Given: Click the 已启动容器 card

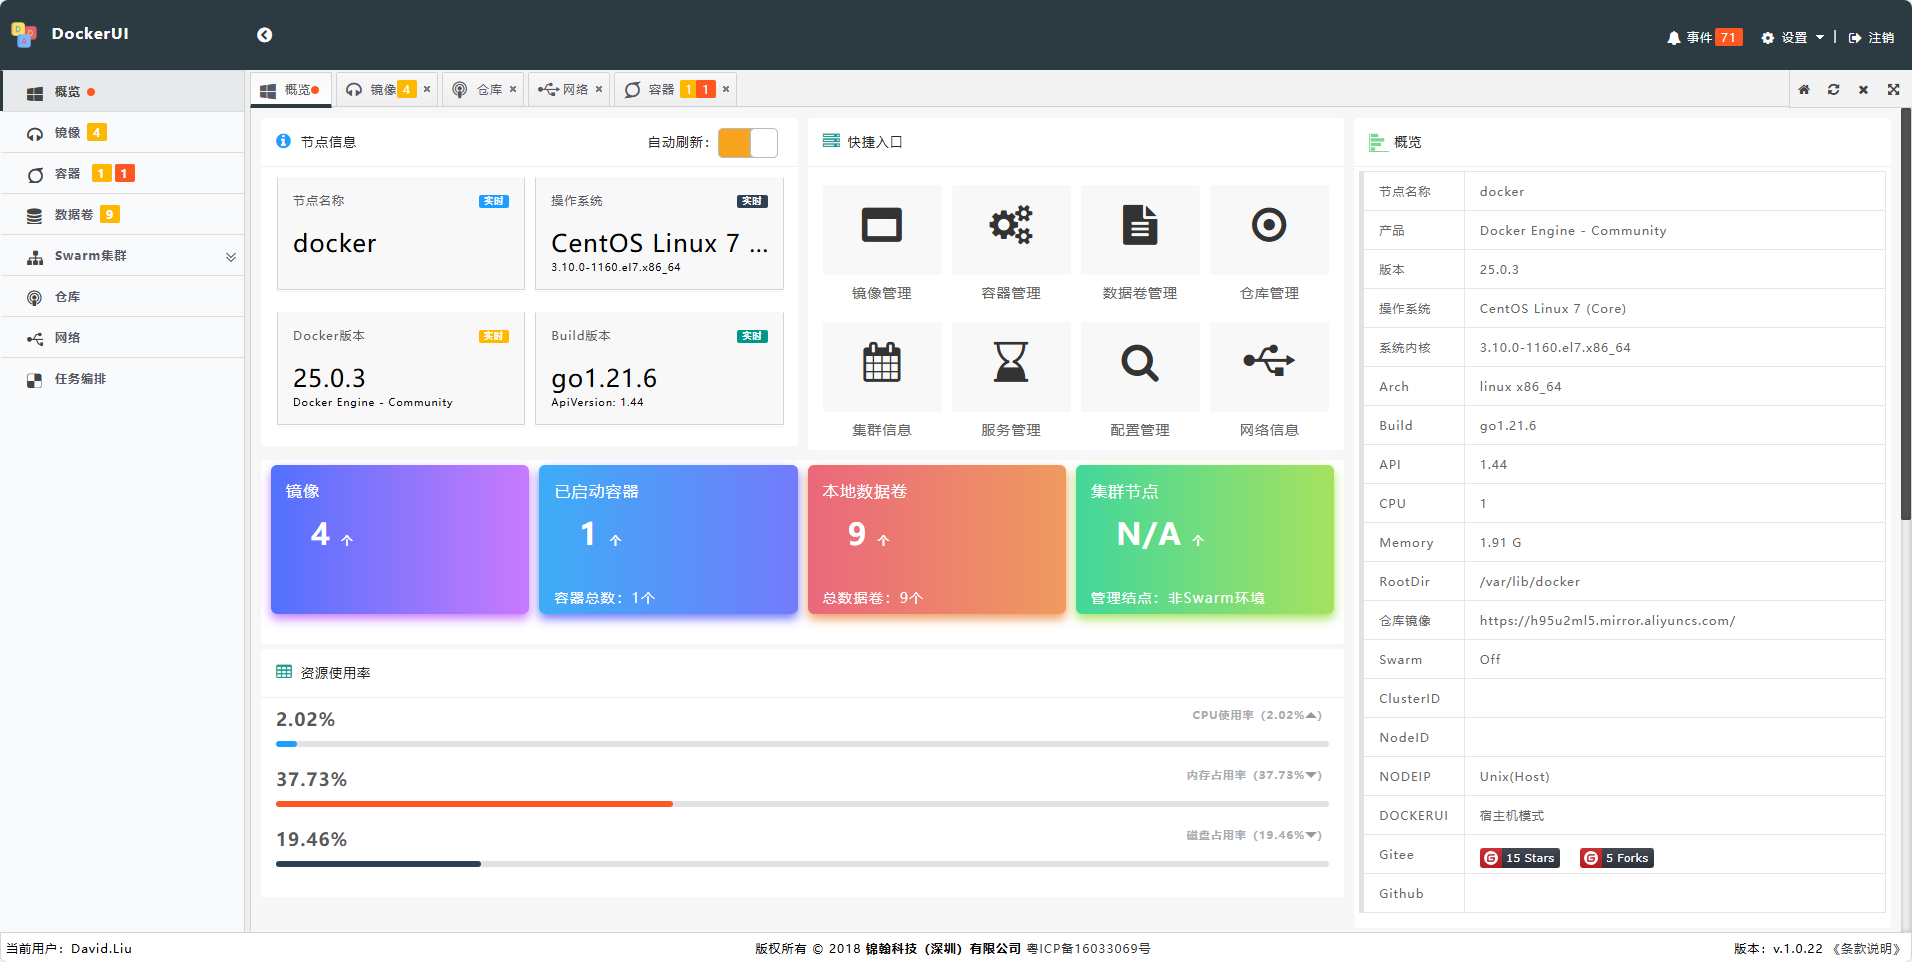Looking at the screenshot, I should click(668, 539).
